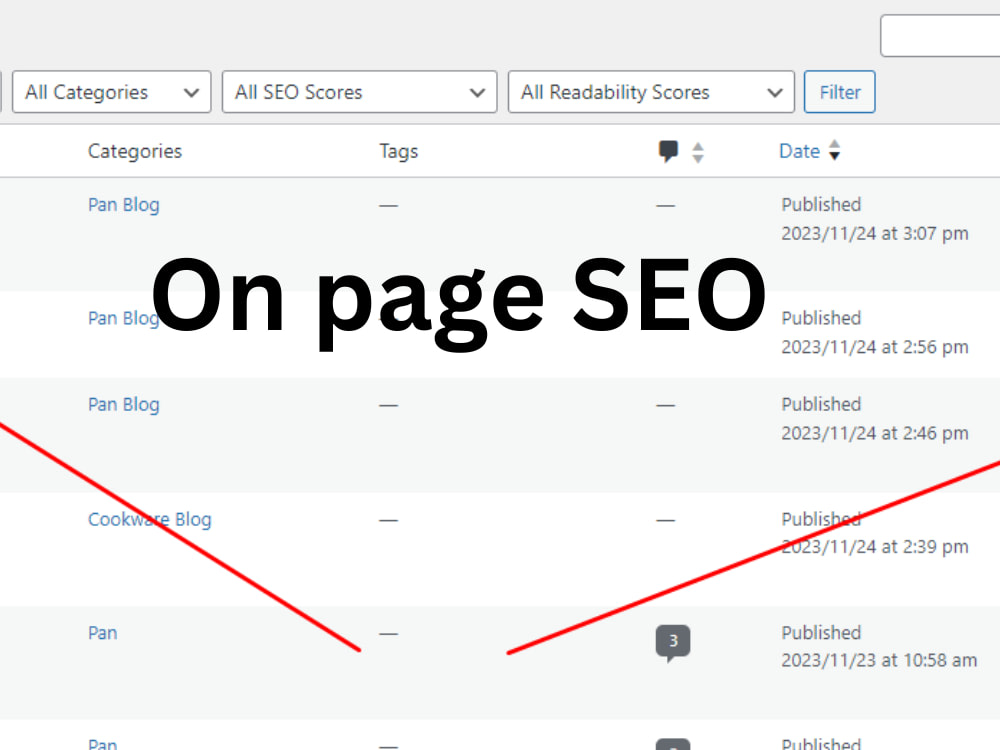This screenshot has height=750, width=1000.
Task: Click the search input field
Action: coord(940,36)
